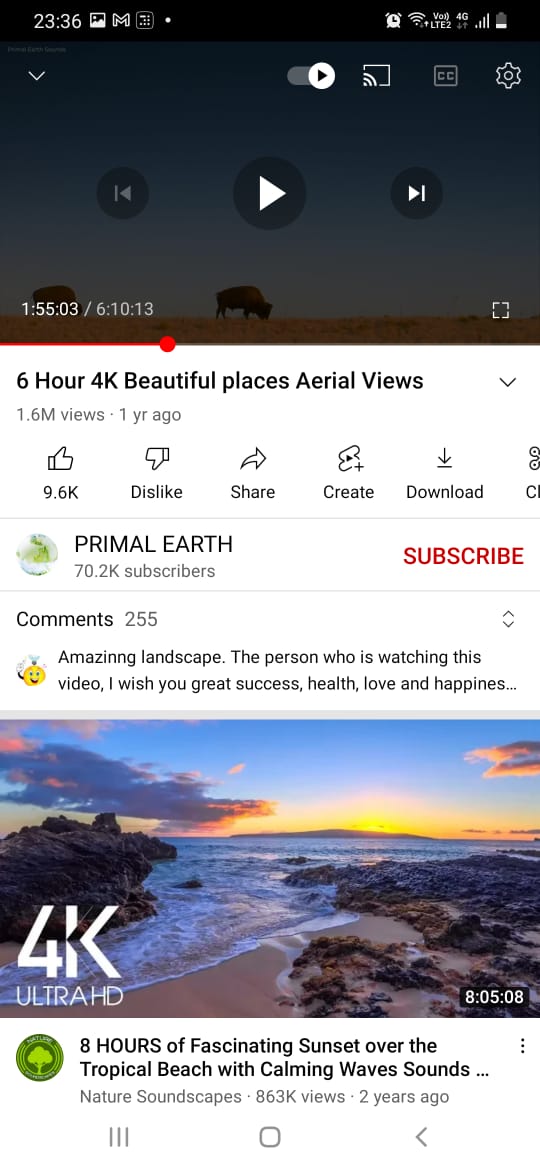This screenshot has height=1170, width=540.
Task: Like the video with thumbs-up icon
Action: 60,459
